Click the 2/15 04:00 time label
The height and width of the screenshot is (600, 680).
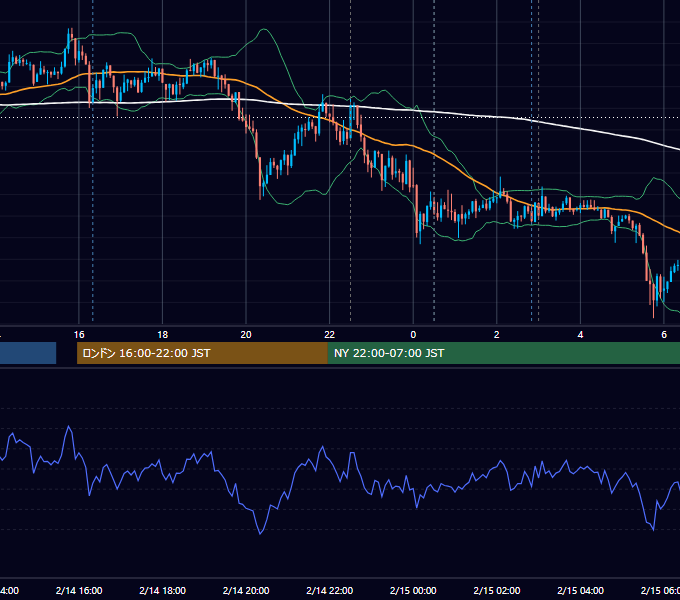pos(580,590)
